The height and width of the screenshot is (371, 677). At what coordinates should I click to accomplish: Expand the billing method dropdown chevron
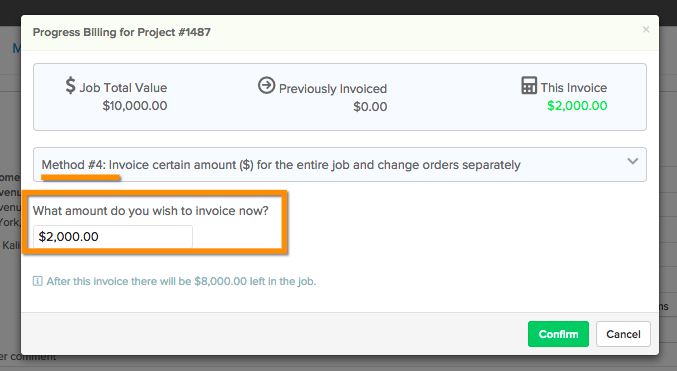633,161
